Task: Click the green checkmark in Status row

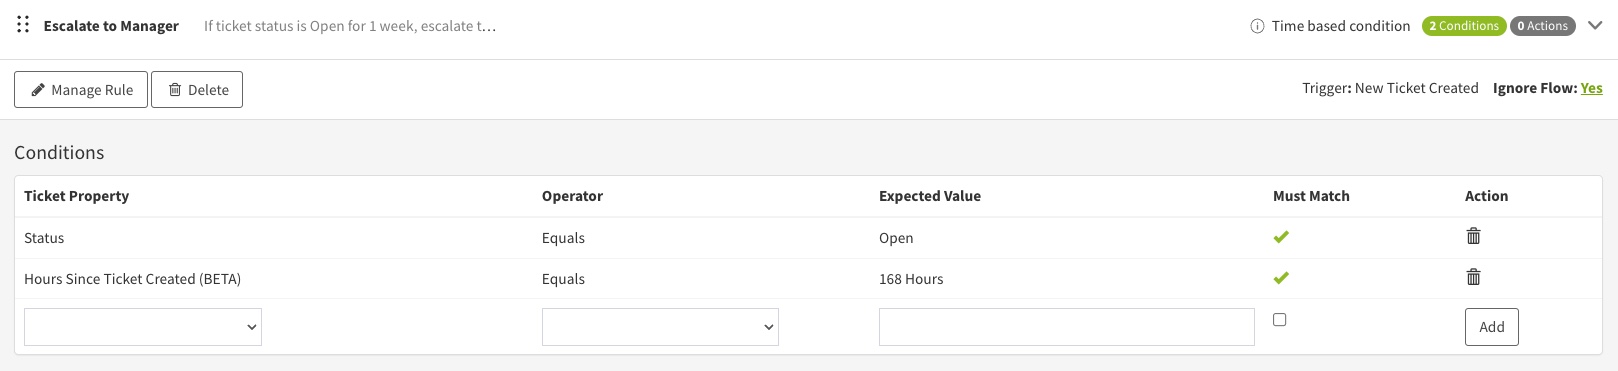Action: [x=1281, y=237]
